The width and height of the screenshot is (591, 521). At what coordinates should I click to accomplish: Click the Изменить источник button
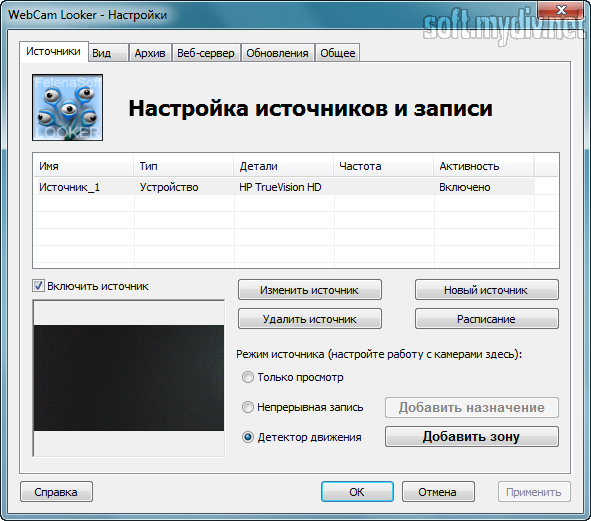point(309,290)
